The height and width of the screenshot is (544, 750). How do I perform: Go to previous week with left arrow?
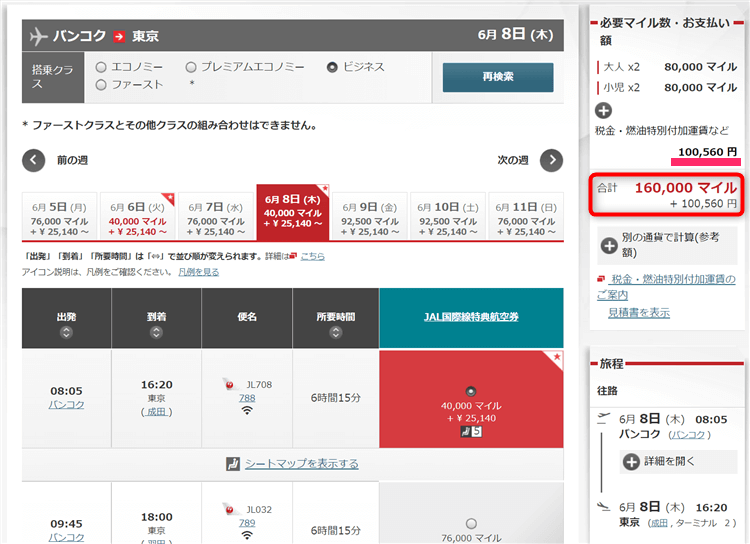point(34,160)
